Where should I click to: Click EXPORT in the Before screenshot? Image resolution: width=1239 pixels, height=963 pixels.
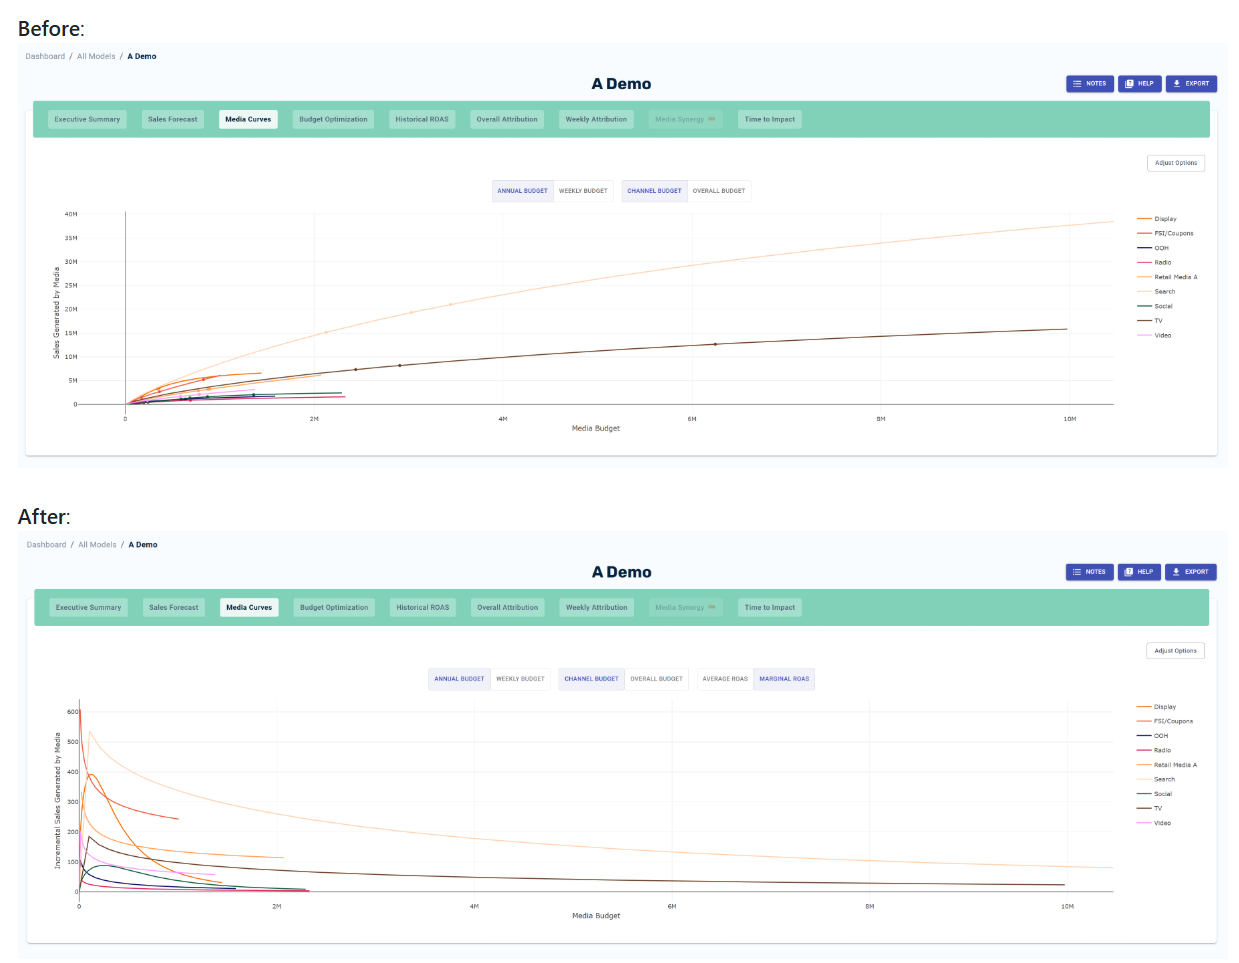coord(1191,84)
